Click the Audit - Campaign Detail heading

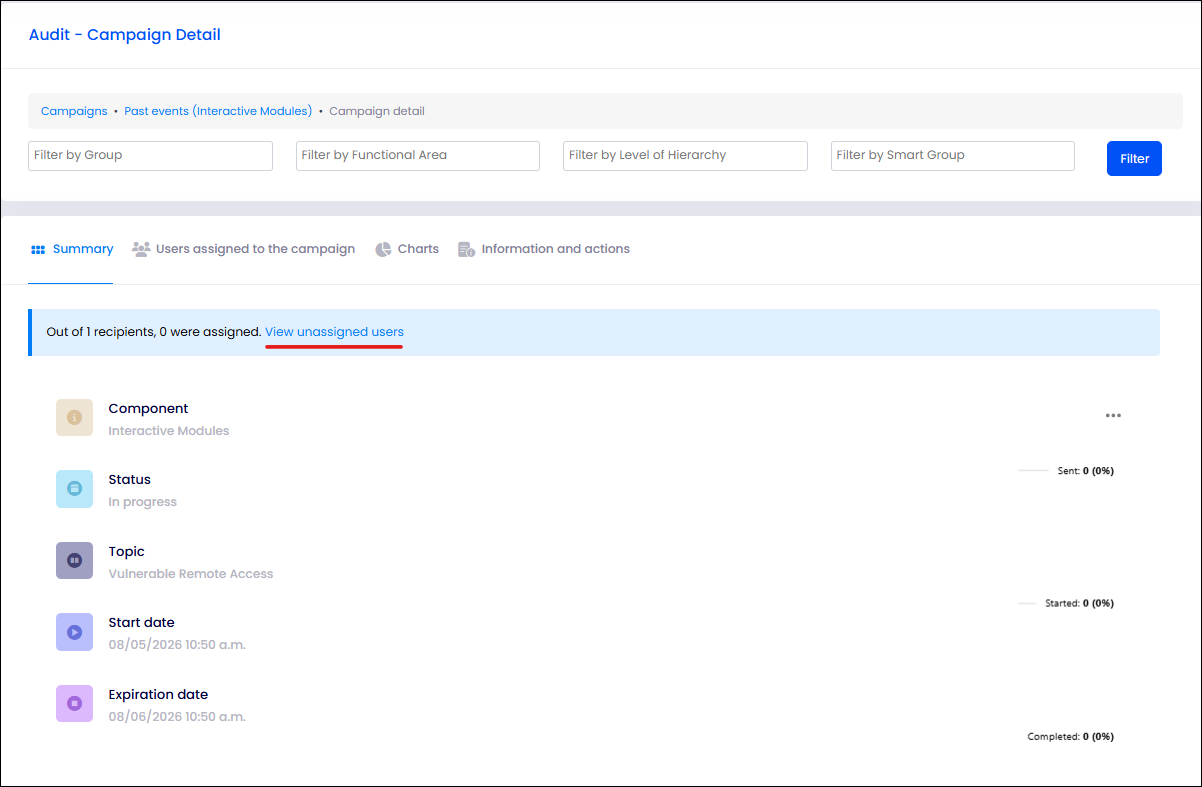click(124, 35)
